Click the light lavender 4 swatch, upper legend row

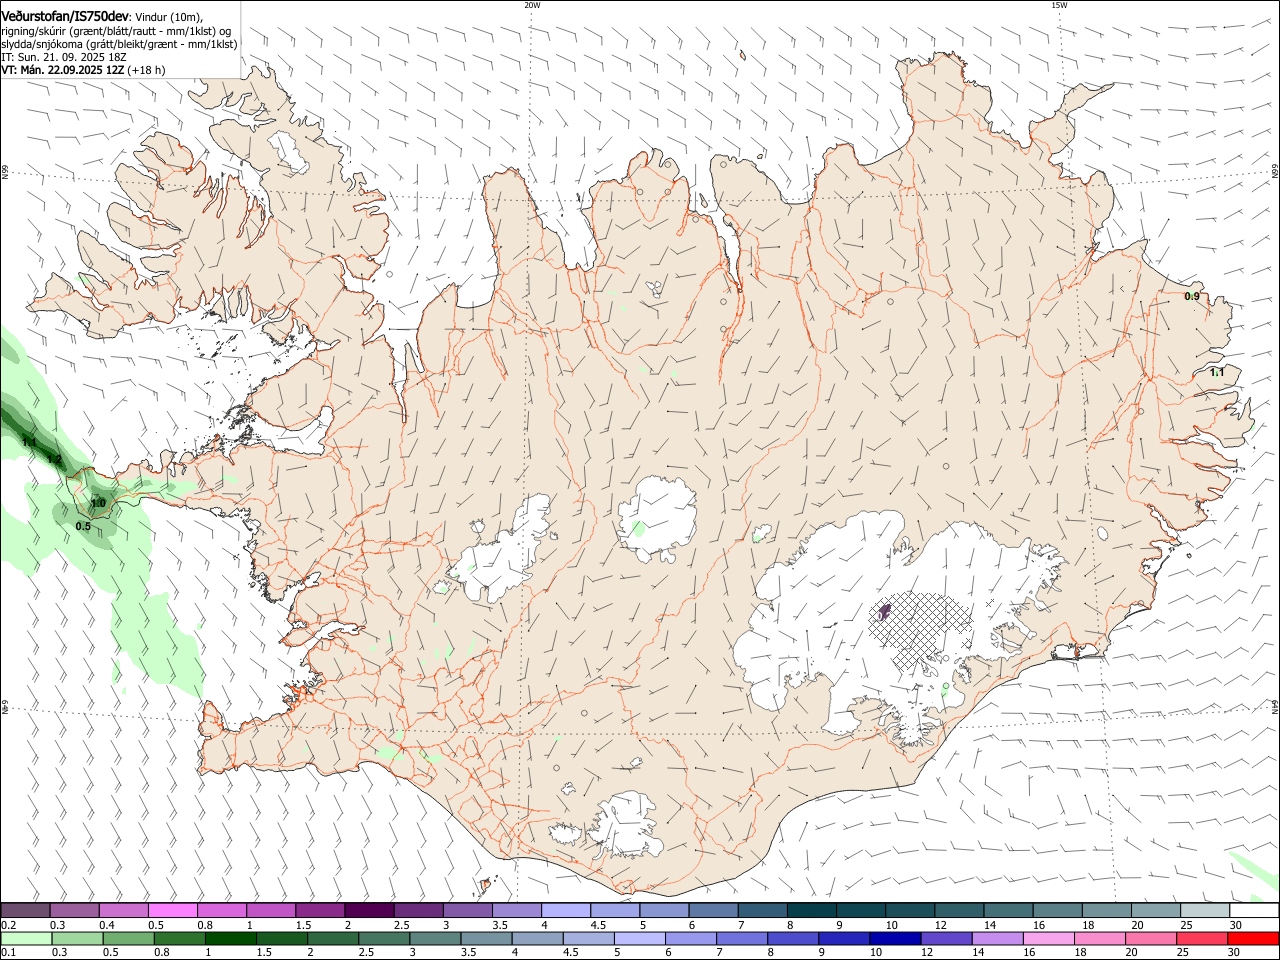[566, 911]
